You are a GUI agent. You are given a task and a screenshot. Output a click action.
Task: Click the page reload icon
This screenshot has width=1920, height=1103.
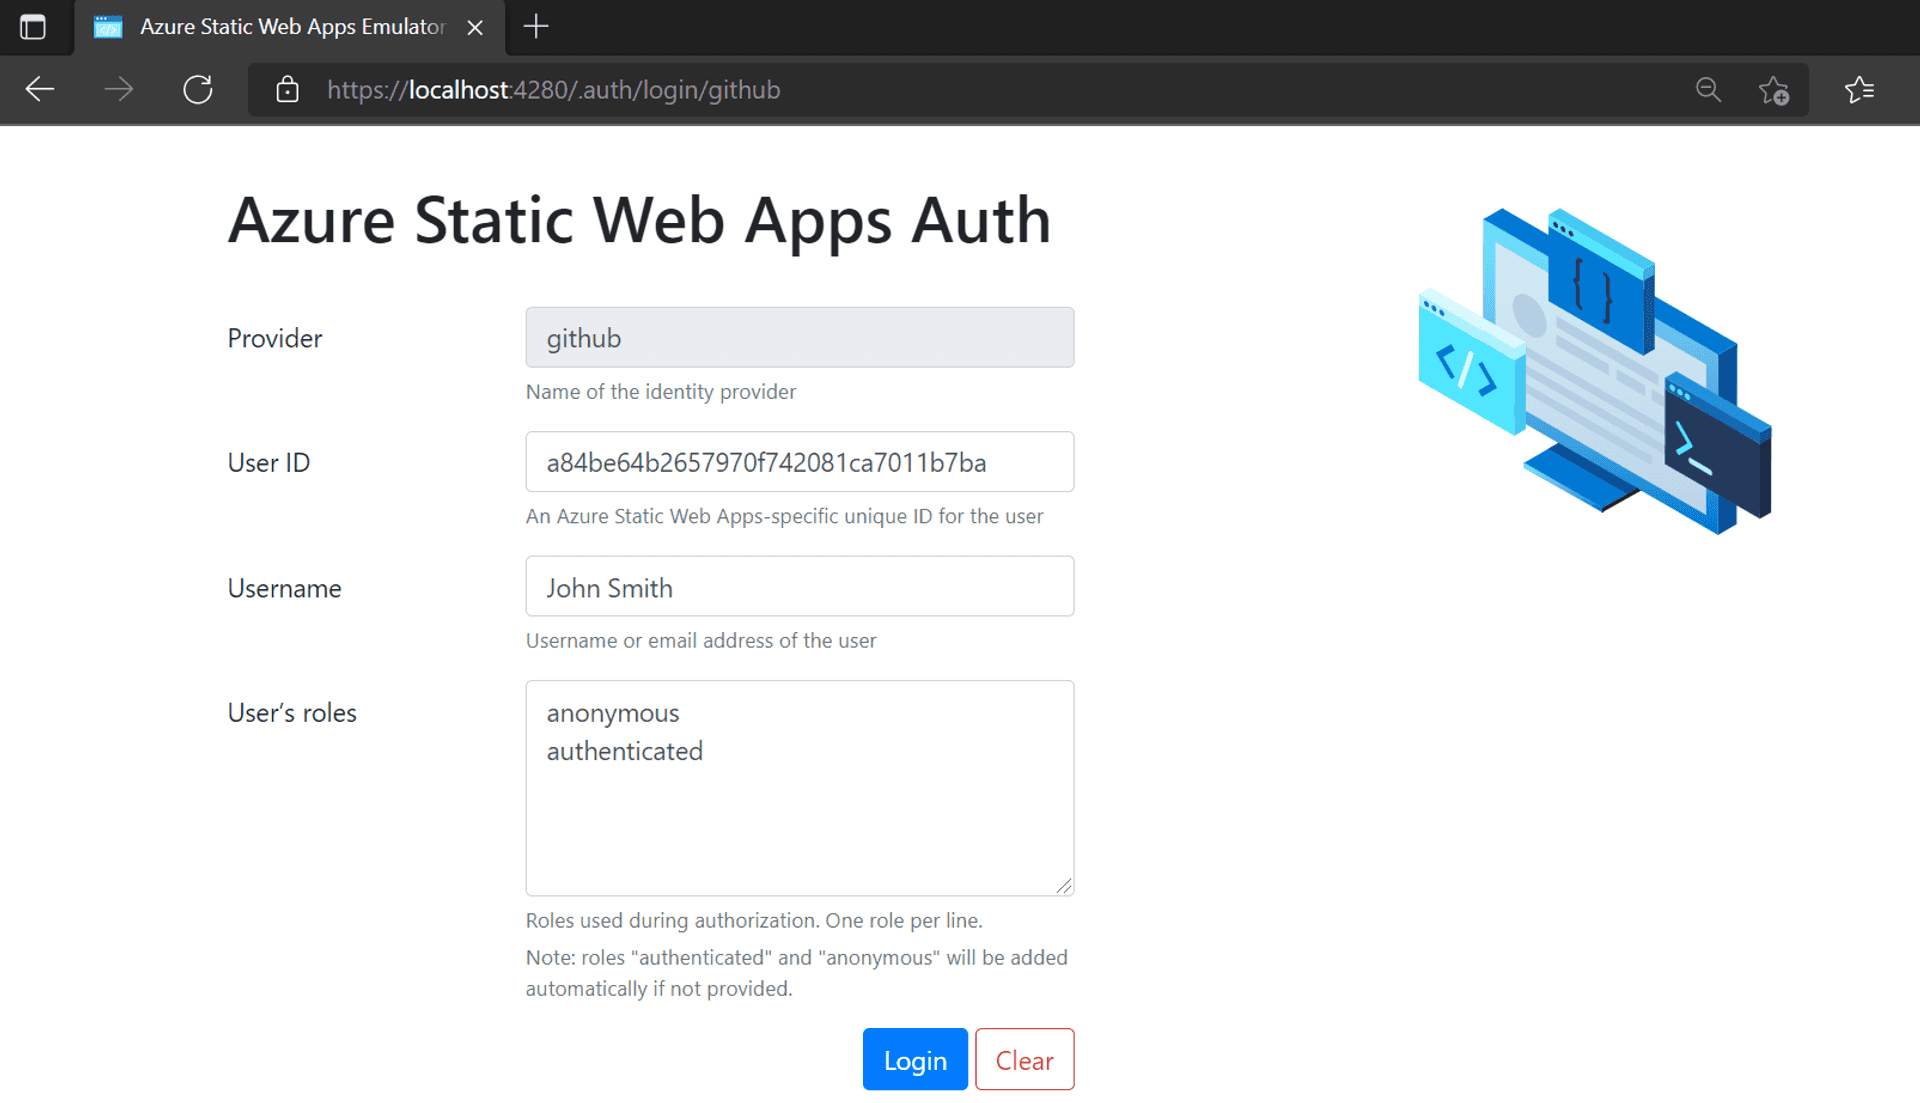coord(198,90)
